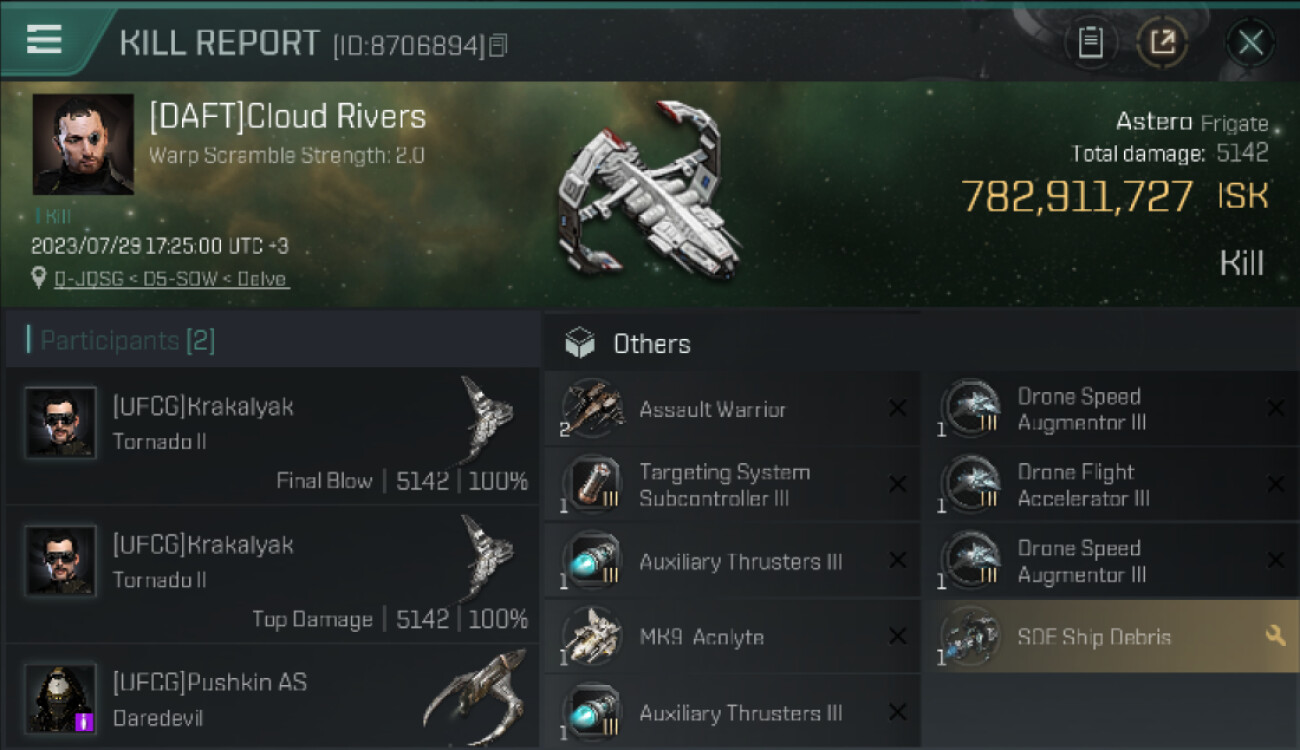Click Pushkin AS pilot portrait
Viewport: 1300px width, 750px height.
(x=61, y=697)
